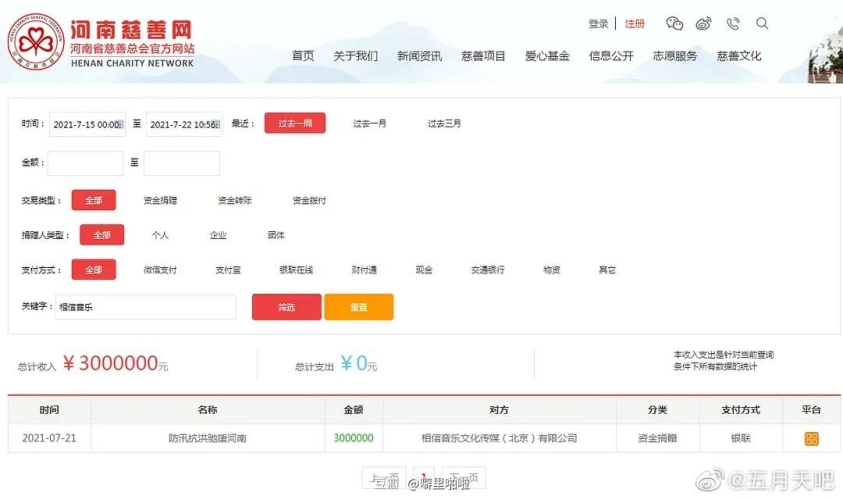Filter transaction type by 资金转账

tap(234, 201)
